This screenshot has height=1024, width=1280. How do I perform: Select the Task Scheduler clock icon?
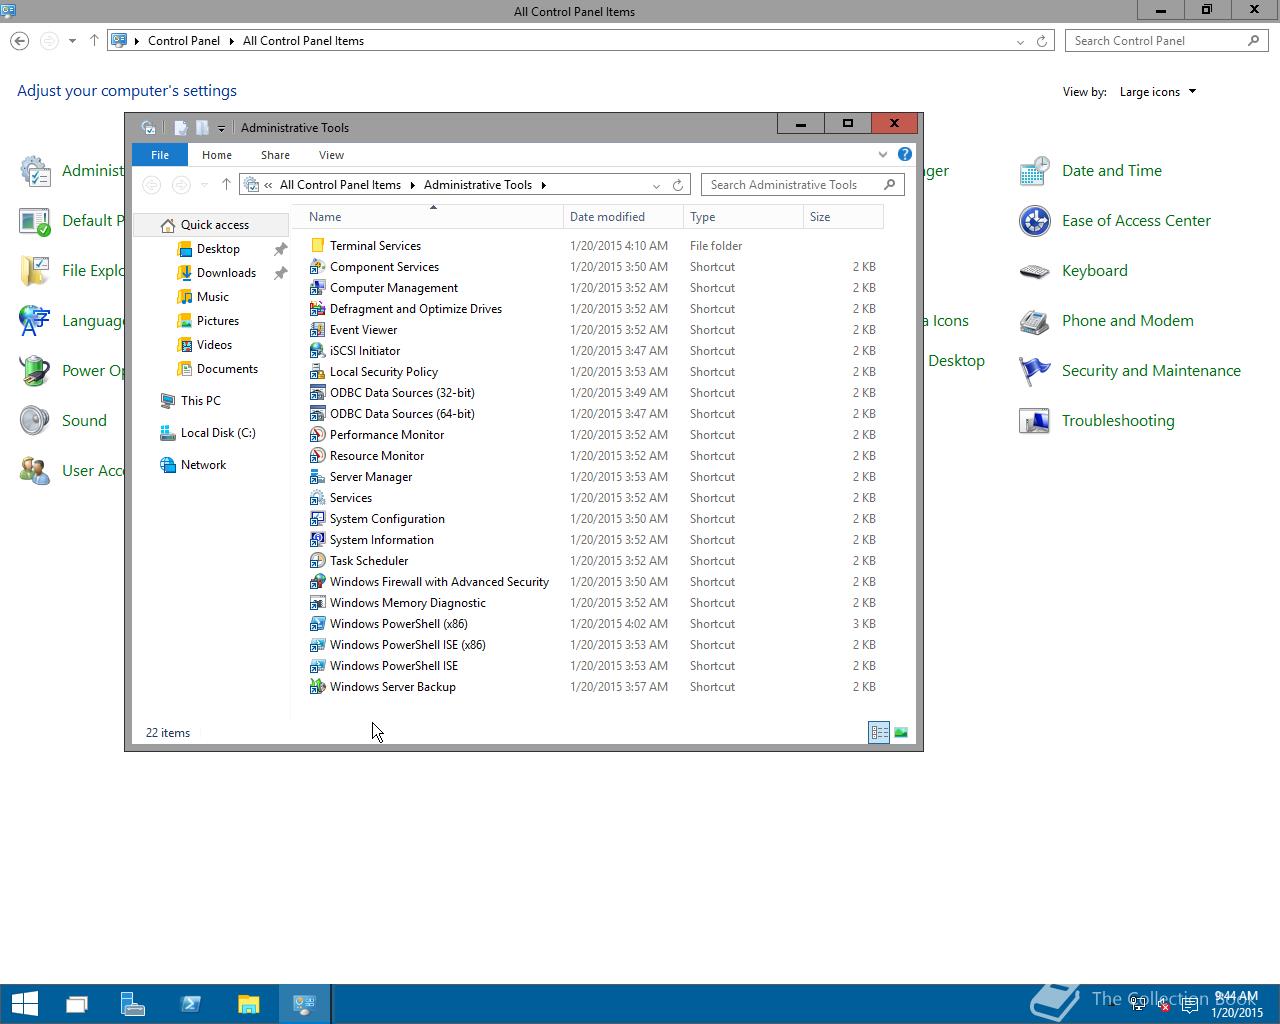[x=317, y=561]
